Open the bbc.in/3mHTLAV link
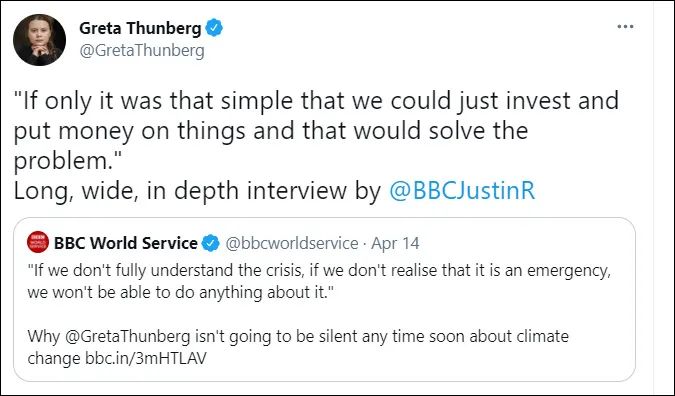Image resolution: width=675 pixels, height=396 pixels. [146, 358]
